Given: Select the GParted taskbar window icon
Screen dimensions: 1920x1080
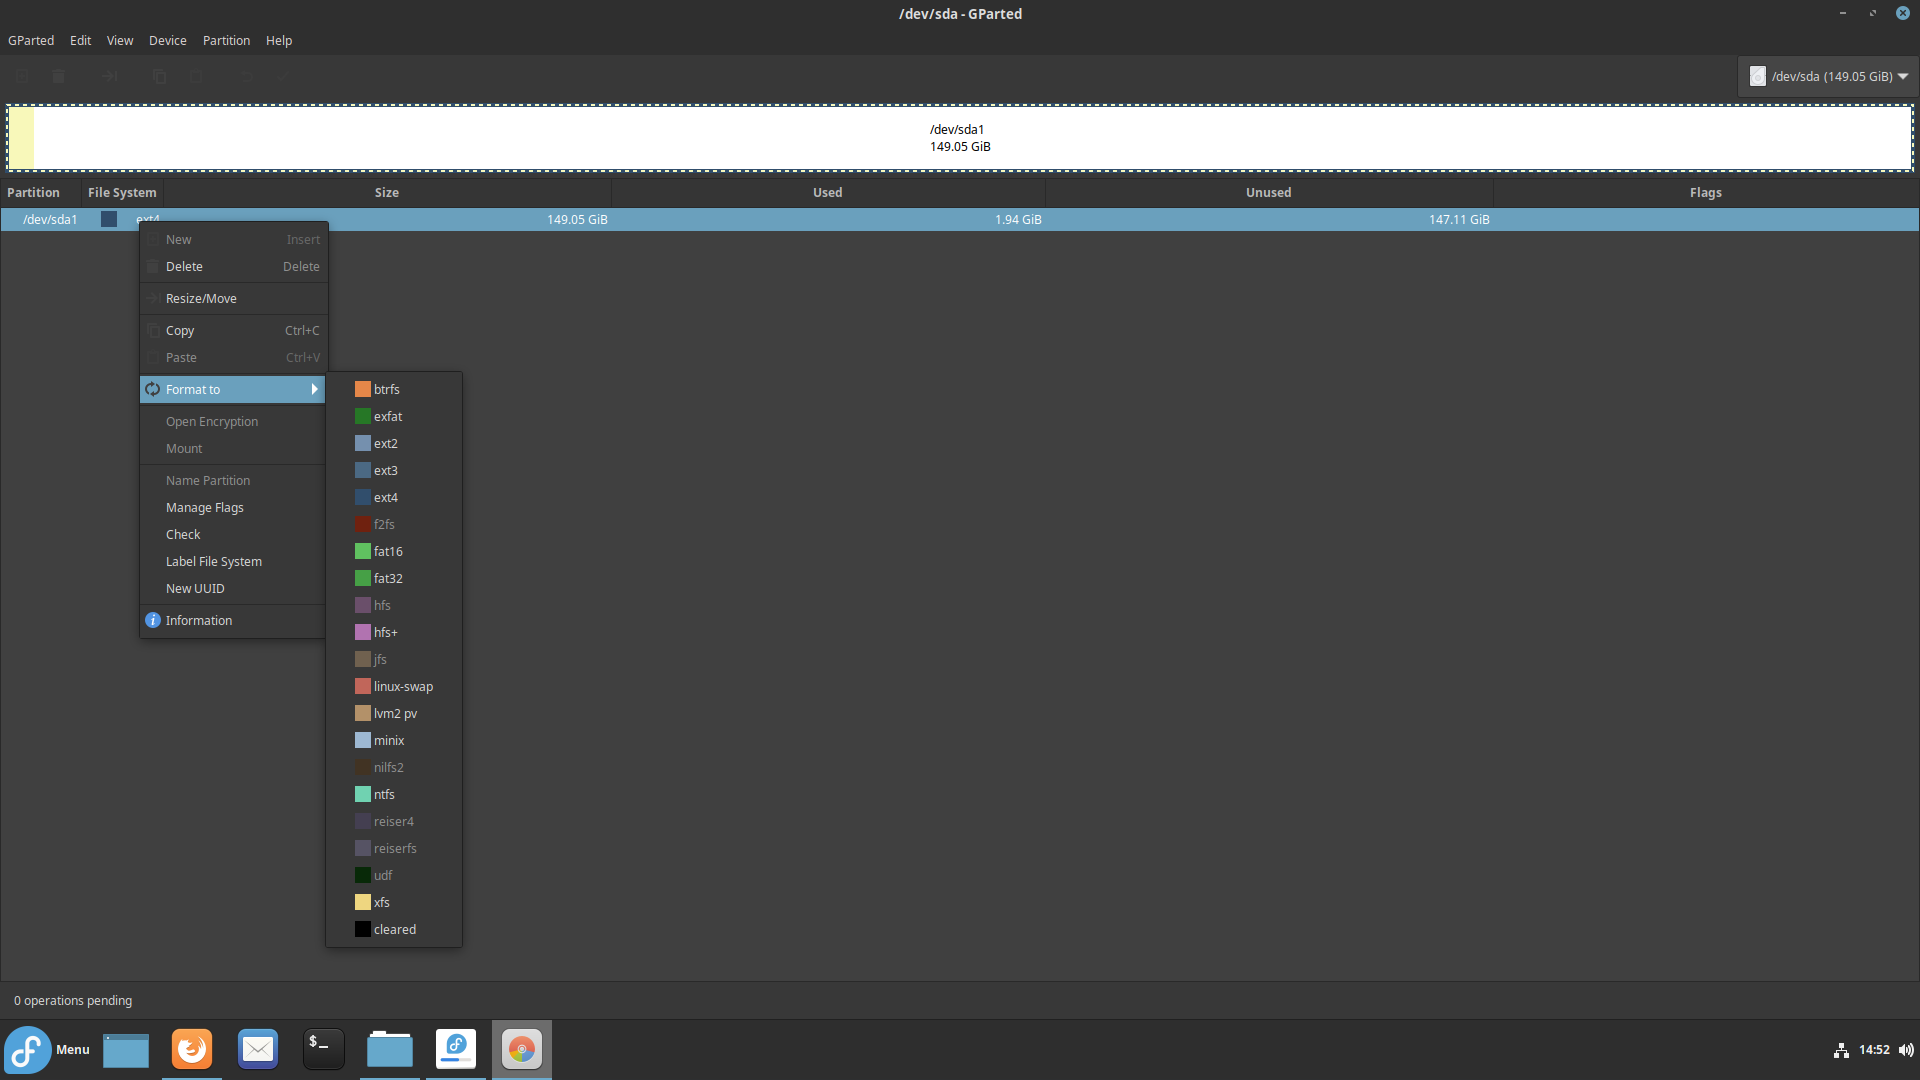Looking at the screenshot, I should [x=522, y=1049].
